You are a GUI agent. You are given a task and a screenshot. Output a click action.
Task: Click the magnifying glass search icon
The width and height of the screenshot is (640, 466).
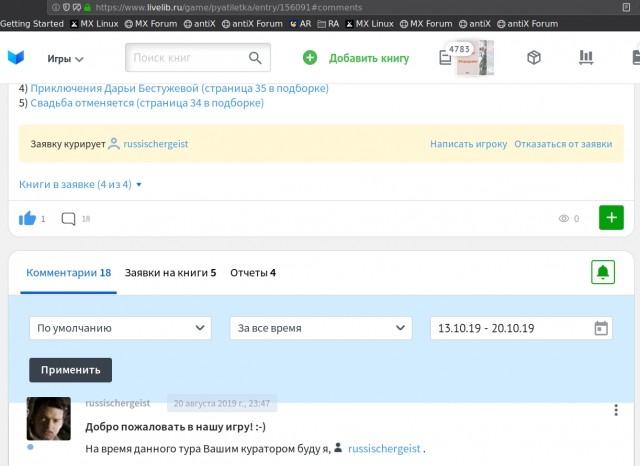[256, 58]
